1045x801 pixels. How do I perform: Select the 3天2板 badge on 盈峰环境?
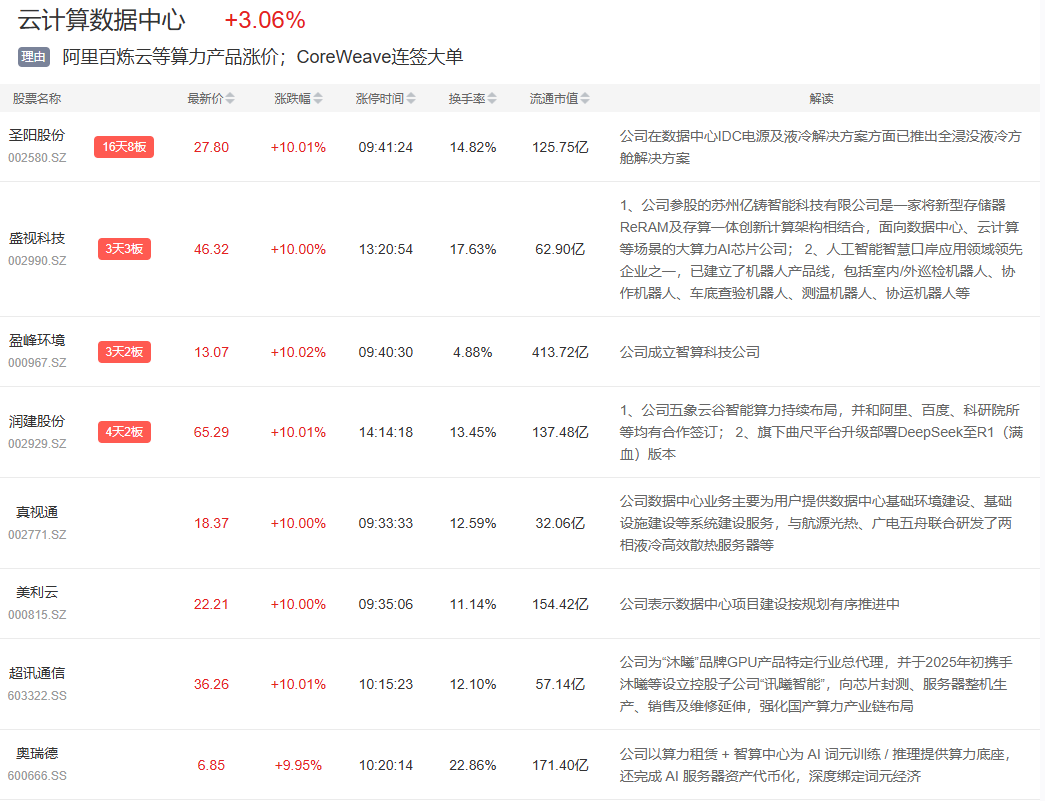[124, 352]
